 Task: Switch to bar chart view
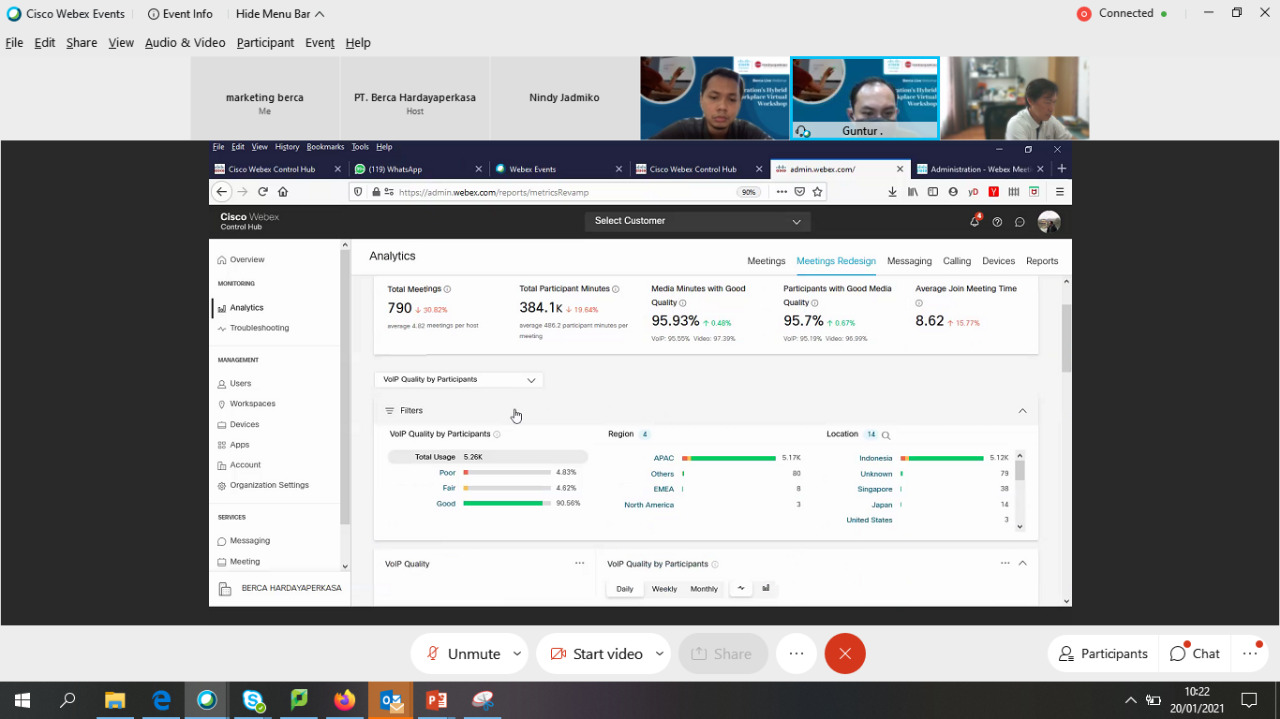pos(766,589)
